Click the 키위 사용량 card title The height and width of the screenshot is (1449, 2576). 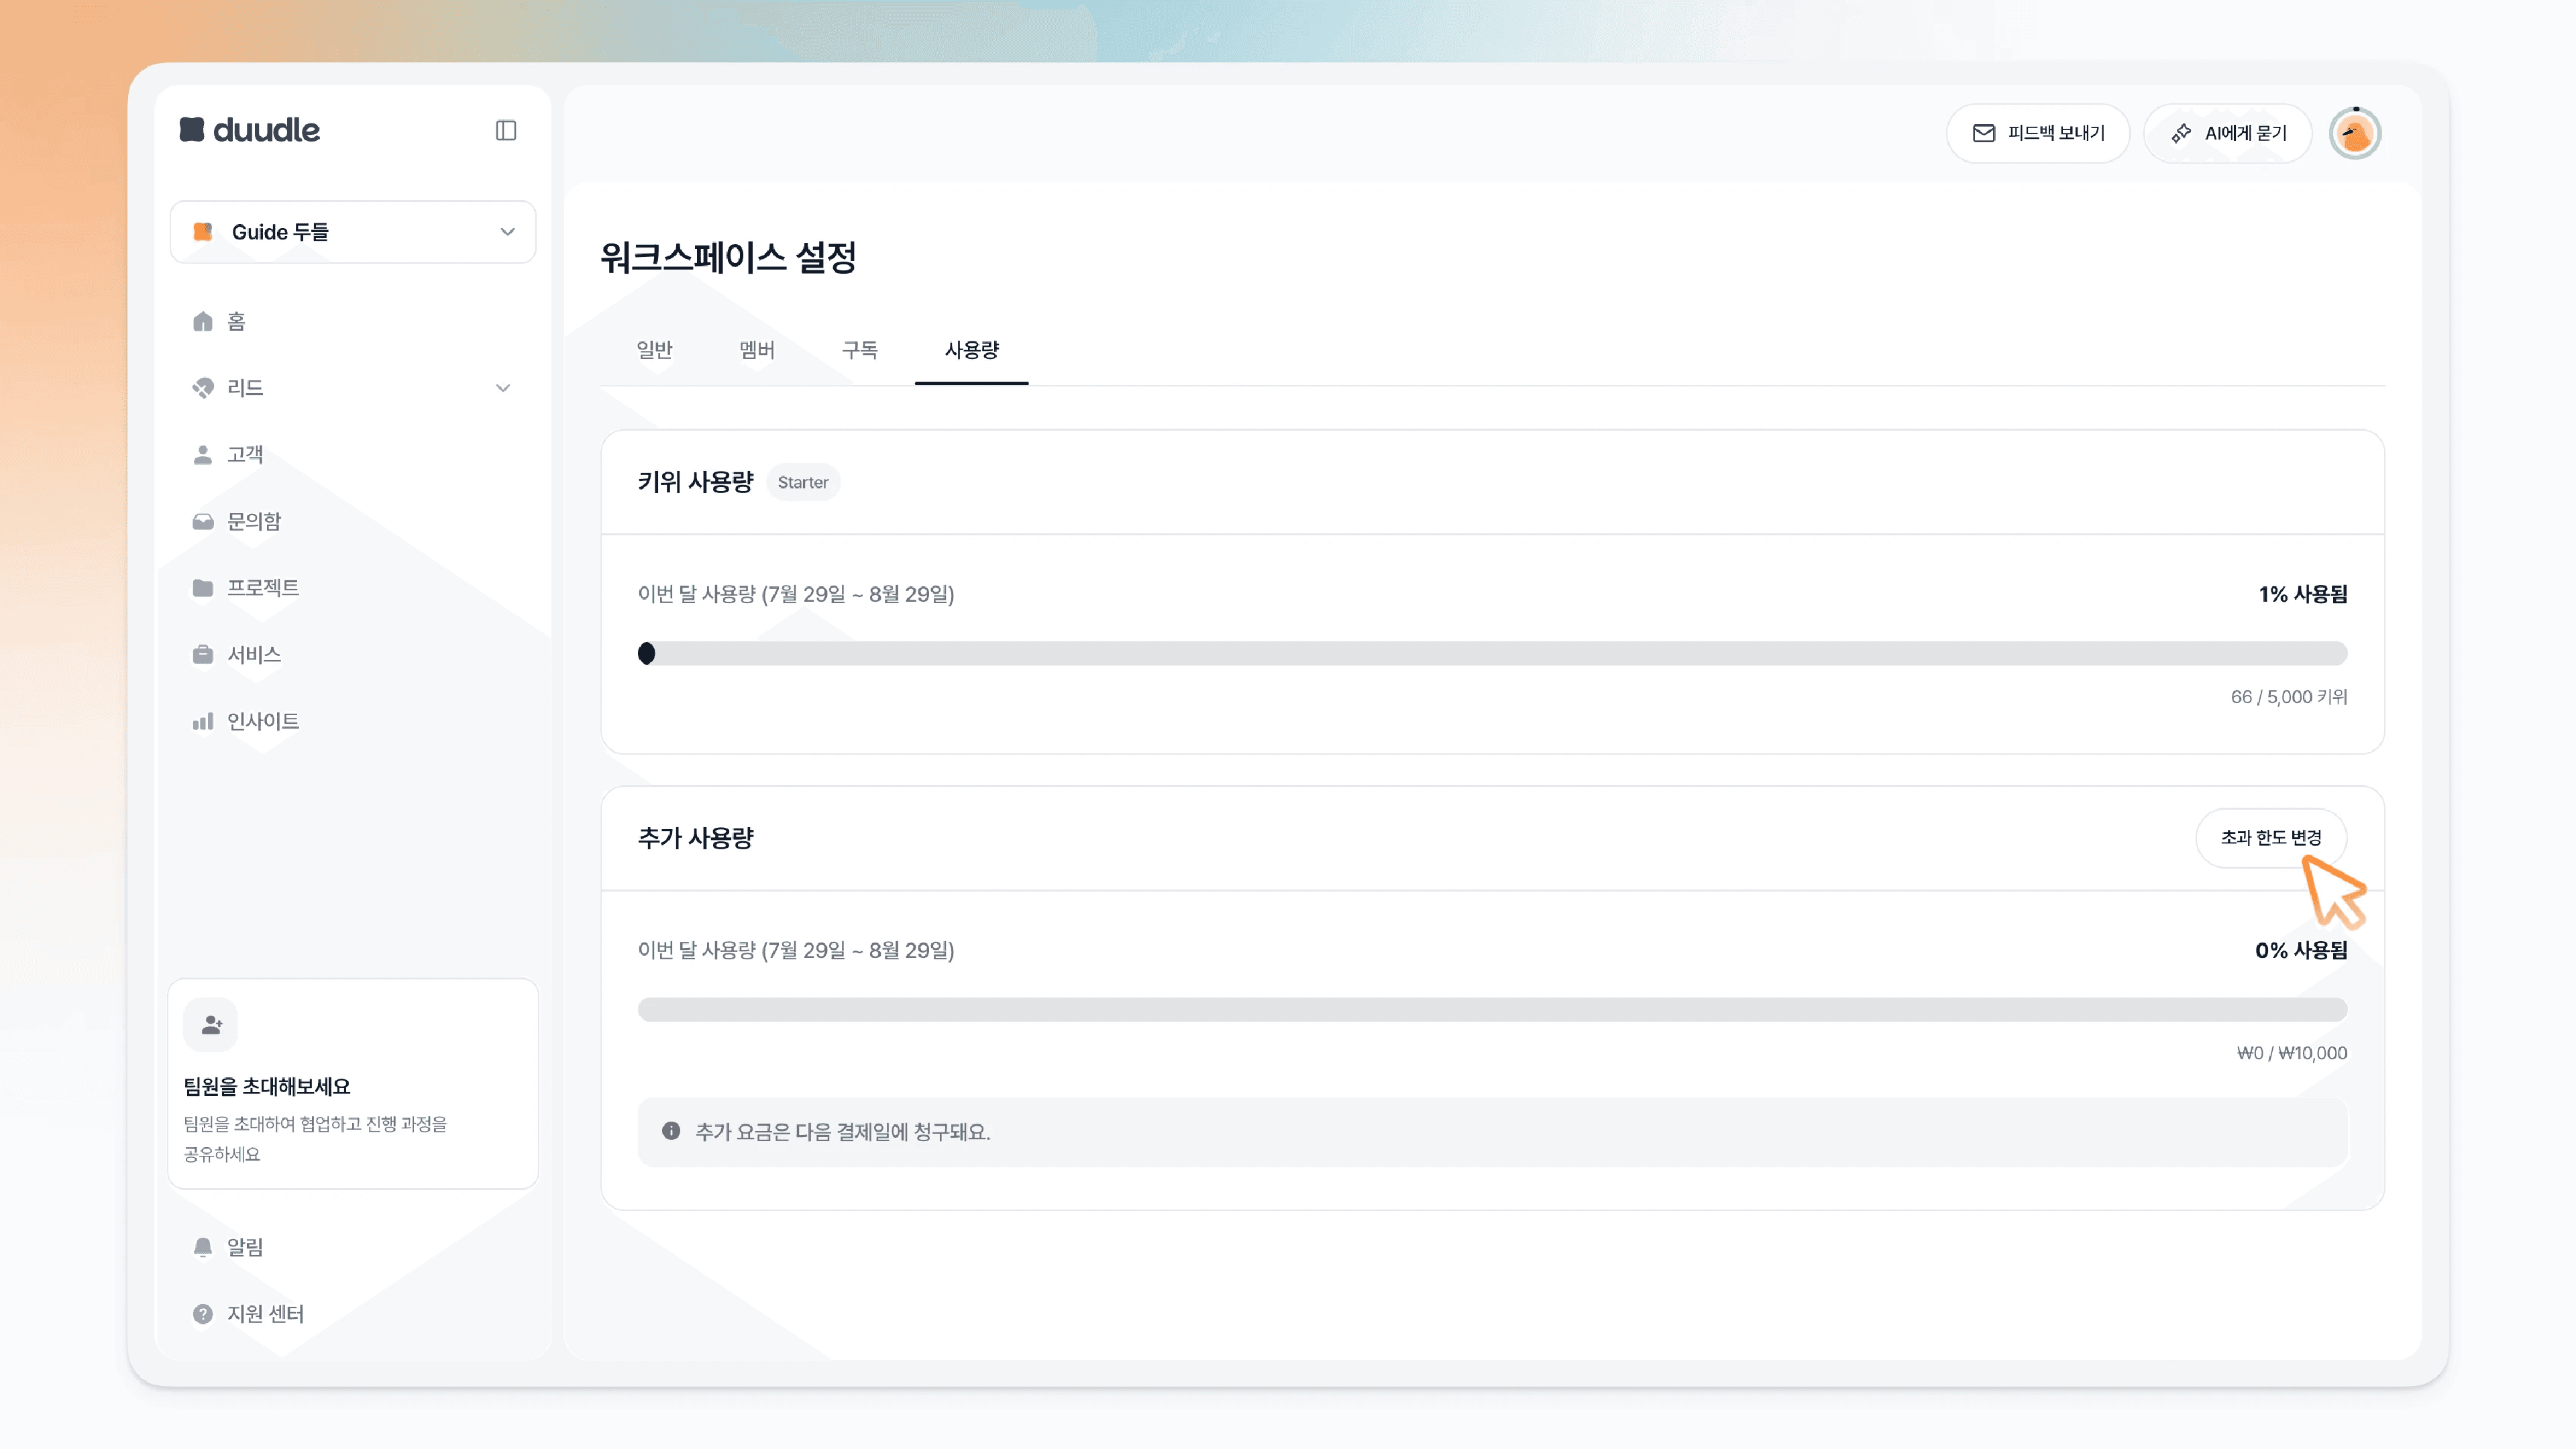click(x=696, y=482)
